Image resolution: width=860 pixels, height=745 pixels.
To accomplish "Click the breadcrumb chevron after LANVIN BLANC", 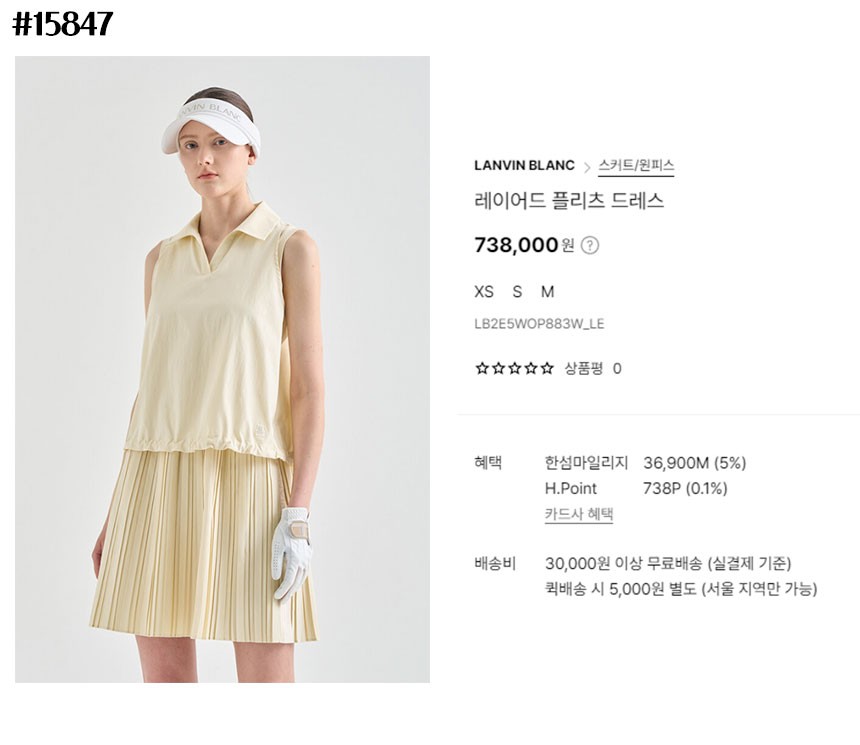I will 587,167.
